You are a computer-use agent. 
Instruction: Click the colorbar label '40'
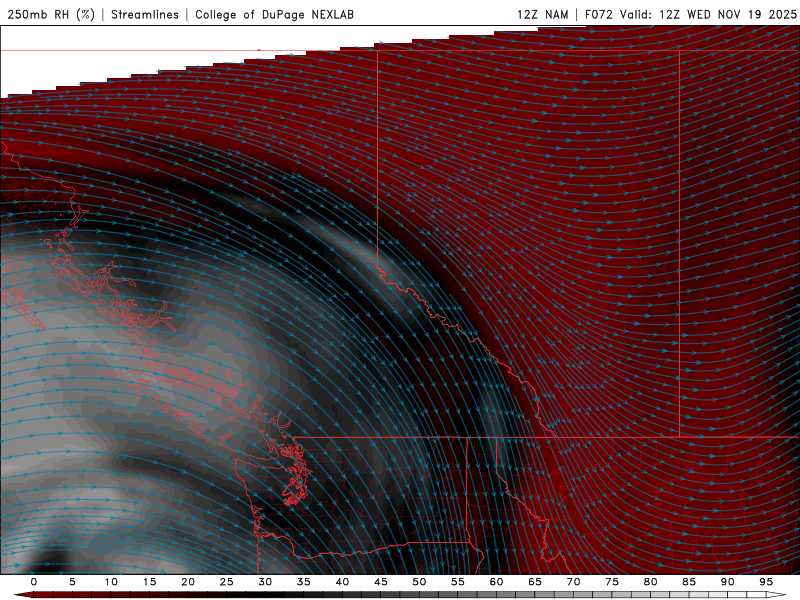point(342,582)
